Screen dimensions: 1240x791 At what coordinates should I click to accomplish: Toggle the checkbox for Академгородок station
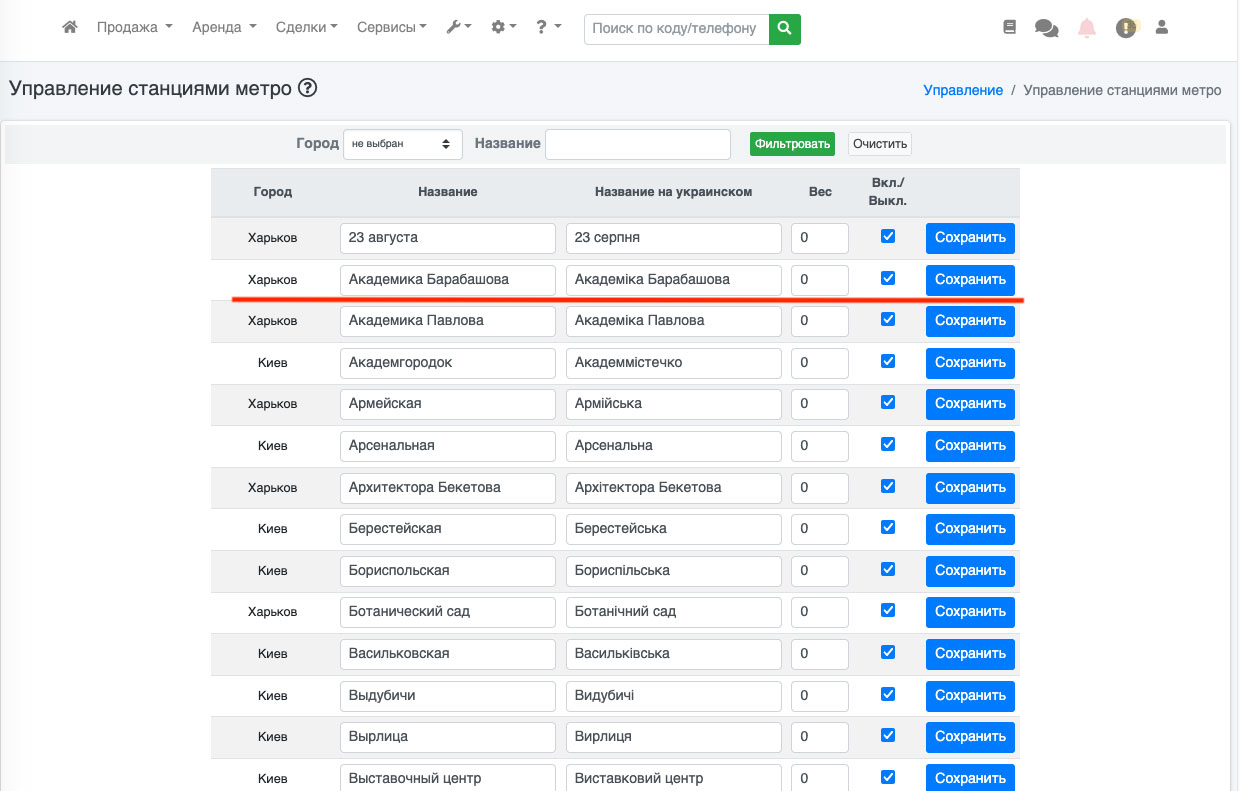tap(888, 361)
